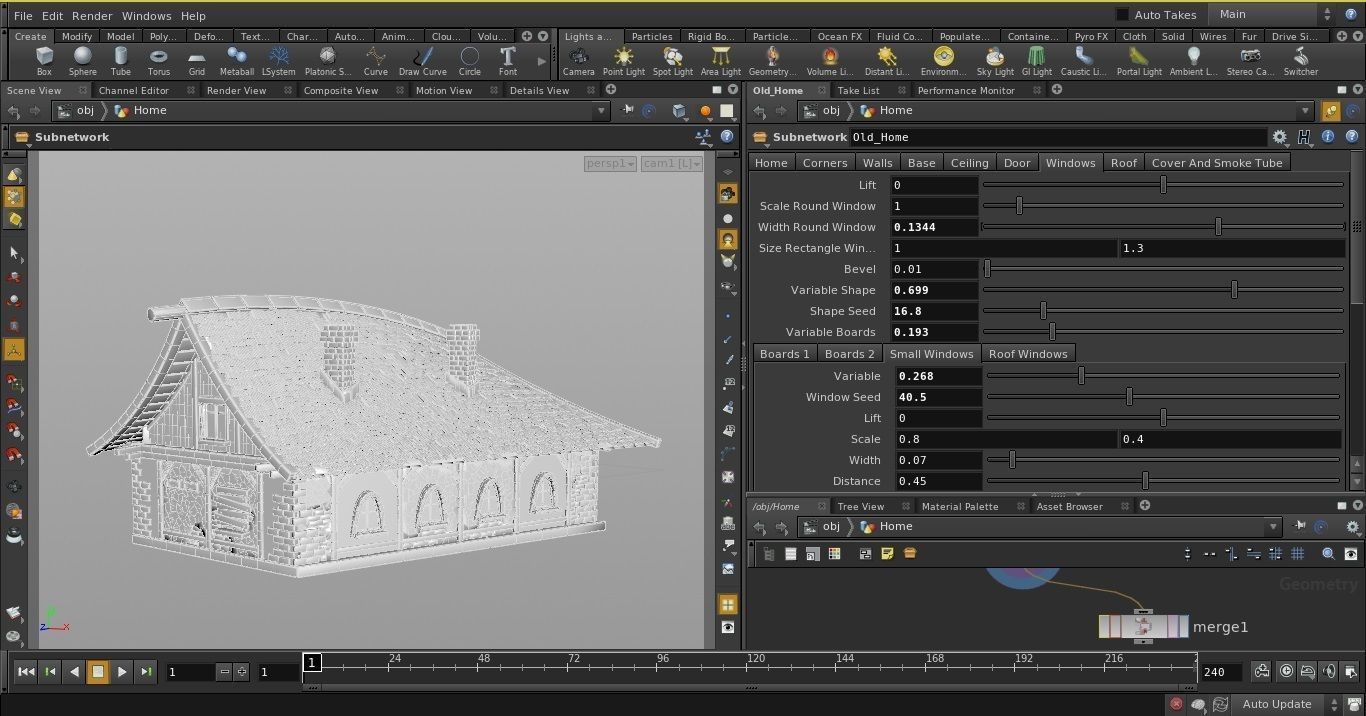Image resolution: width=1366 pixels, height=716 pixels.
Task: Expand the Auto Update mode dropdown
Action: click(x=1288, y=704)
